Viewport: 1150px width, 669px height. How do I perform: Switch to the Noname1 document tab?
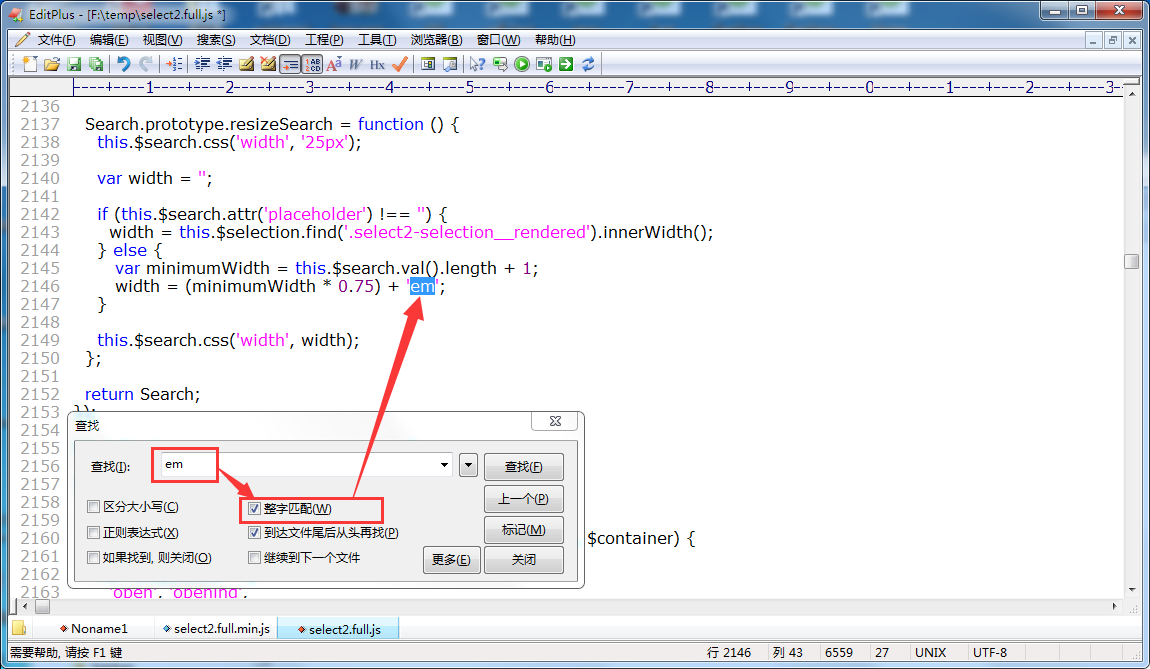[94, 629]
